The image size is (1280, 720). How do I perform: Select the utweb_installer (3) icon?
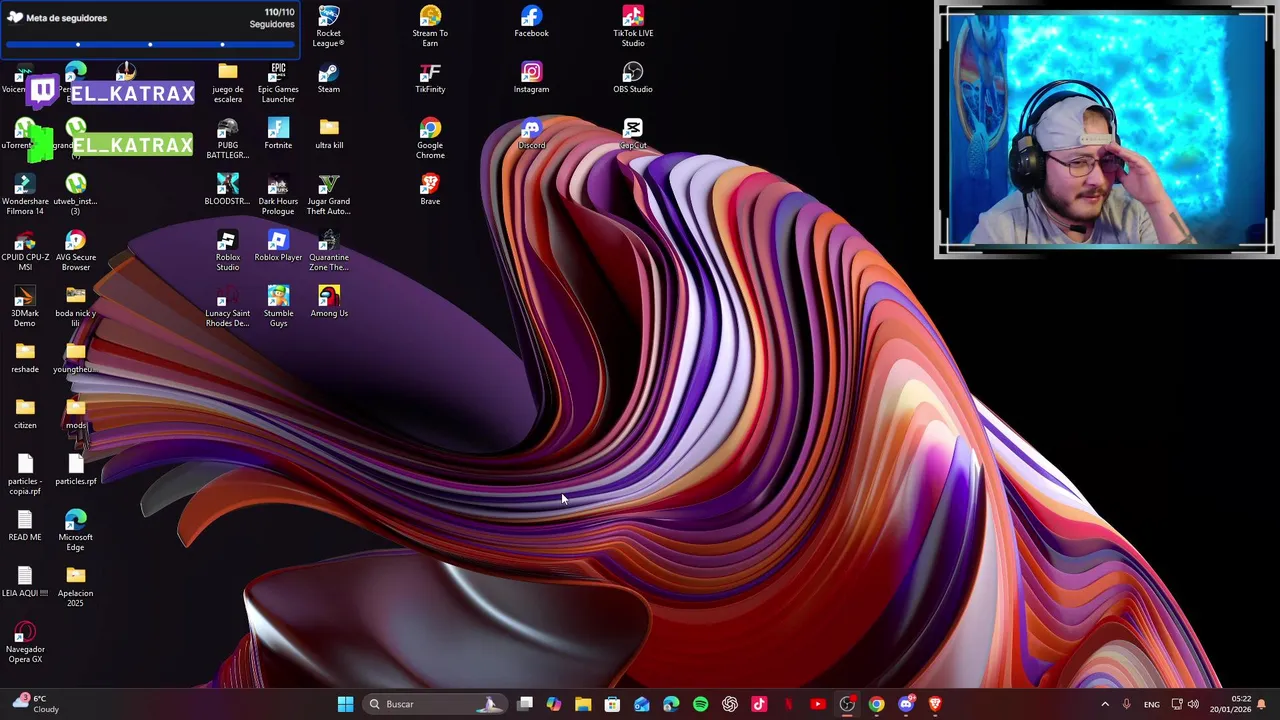pyautogui.click(x=76, y=194)
